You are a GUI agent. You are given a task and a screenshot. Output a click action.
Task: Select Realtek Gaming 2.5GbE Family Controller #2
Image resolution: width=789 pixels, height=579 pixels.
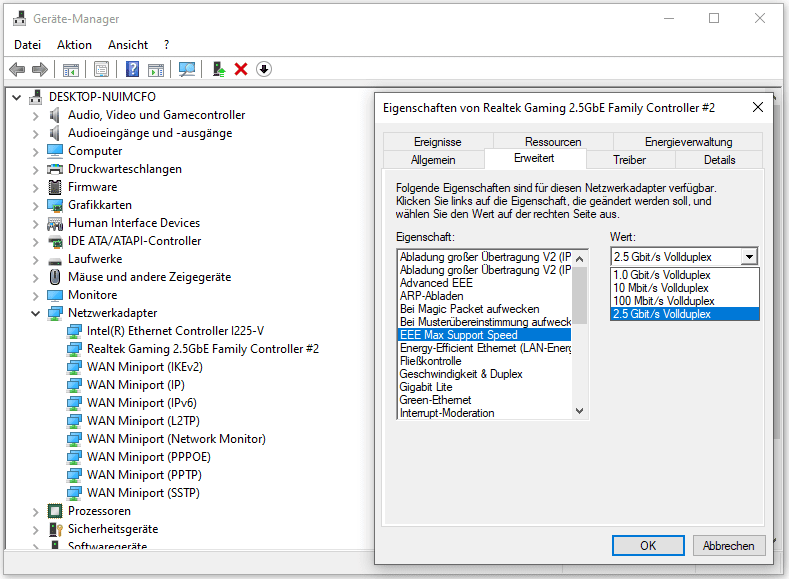click(x=203, y=349)
